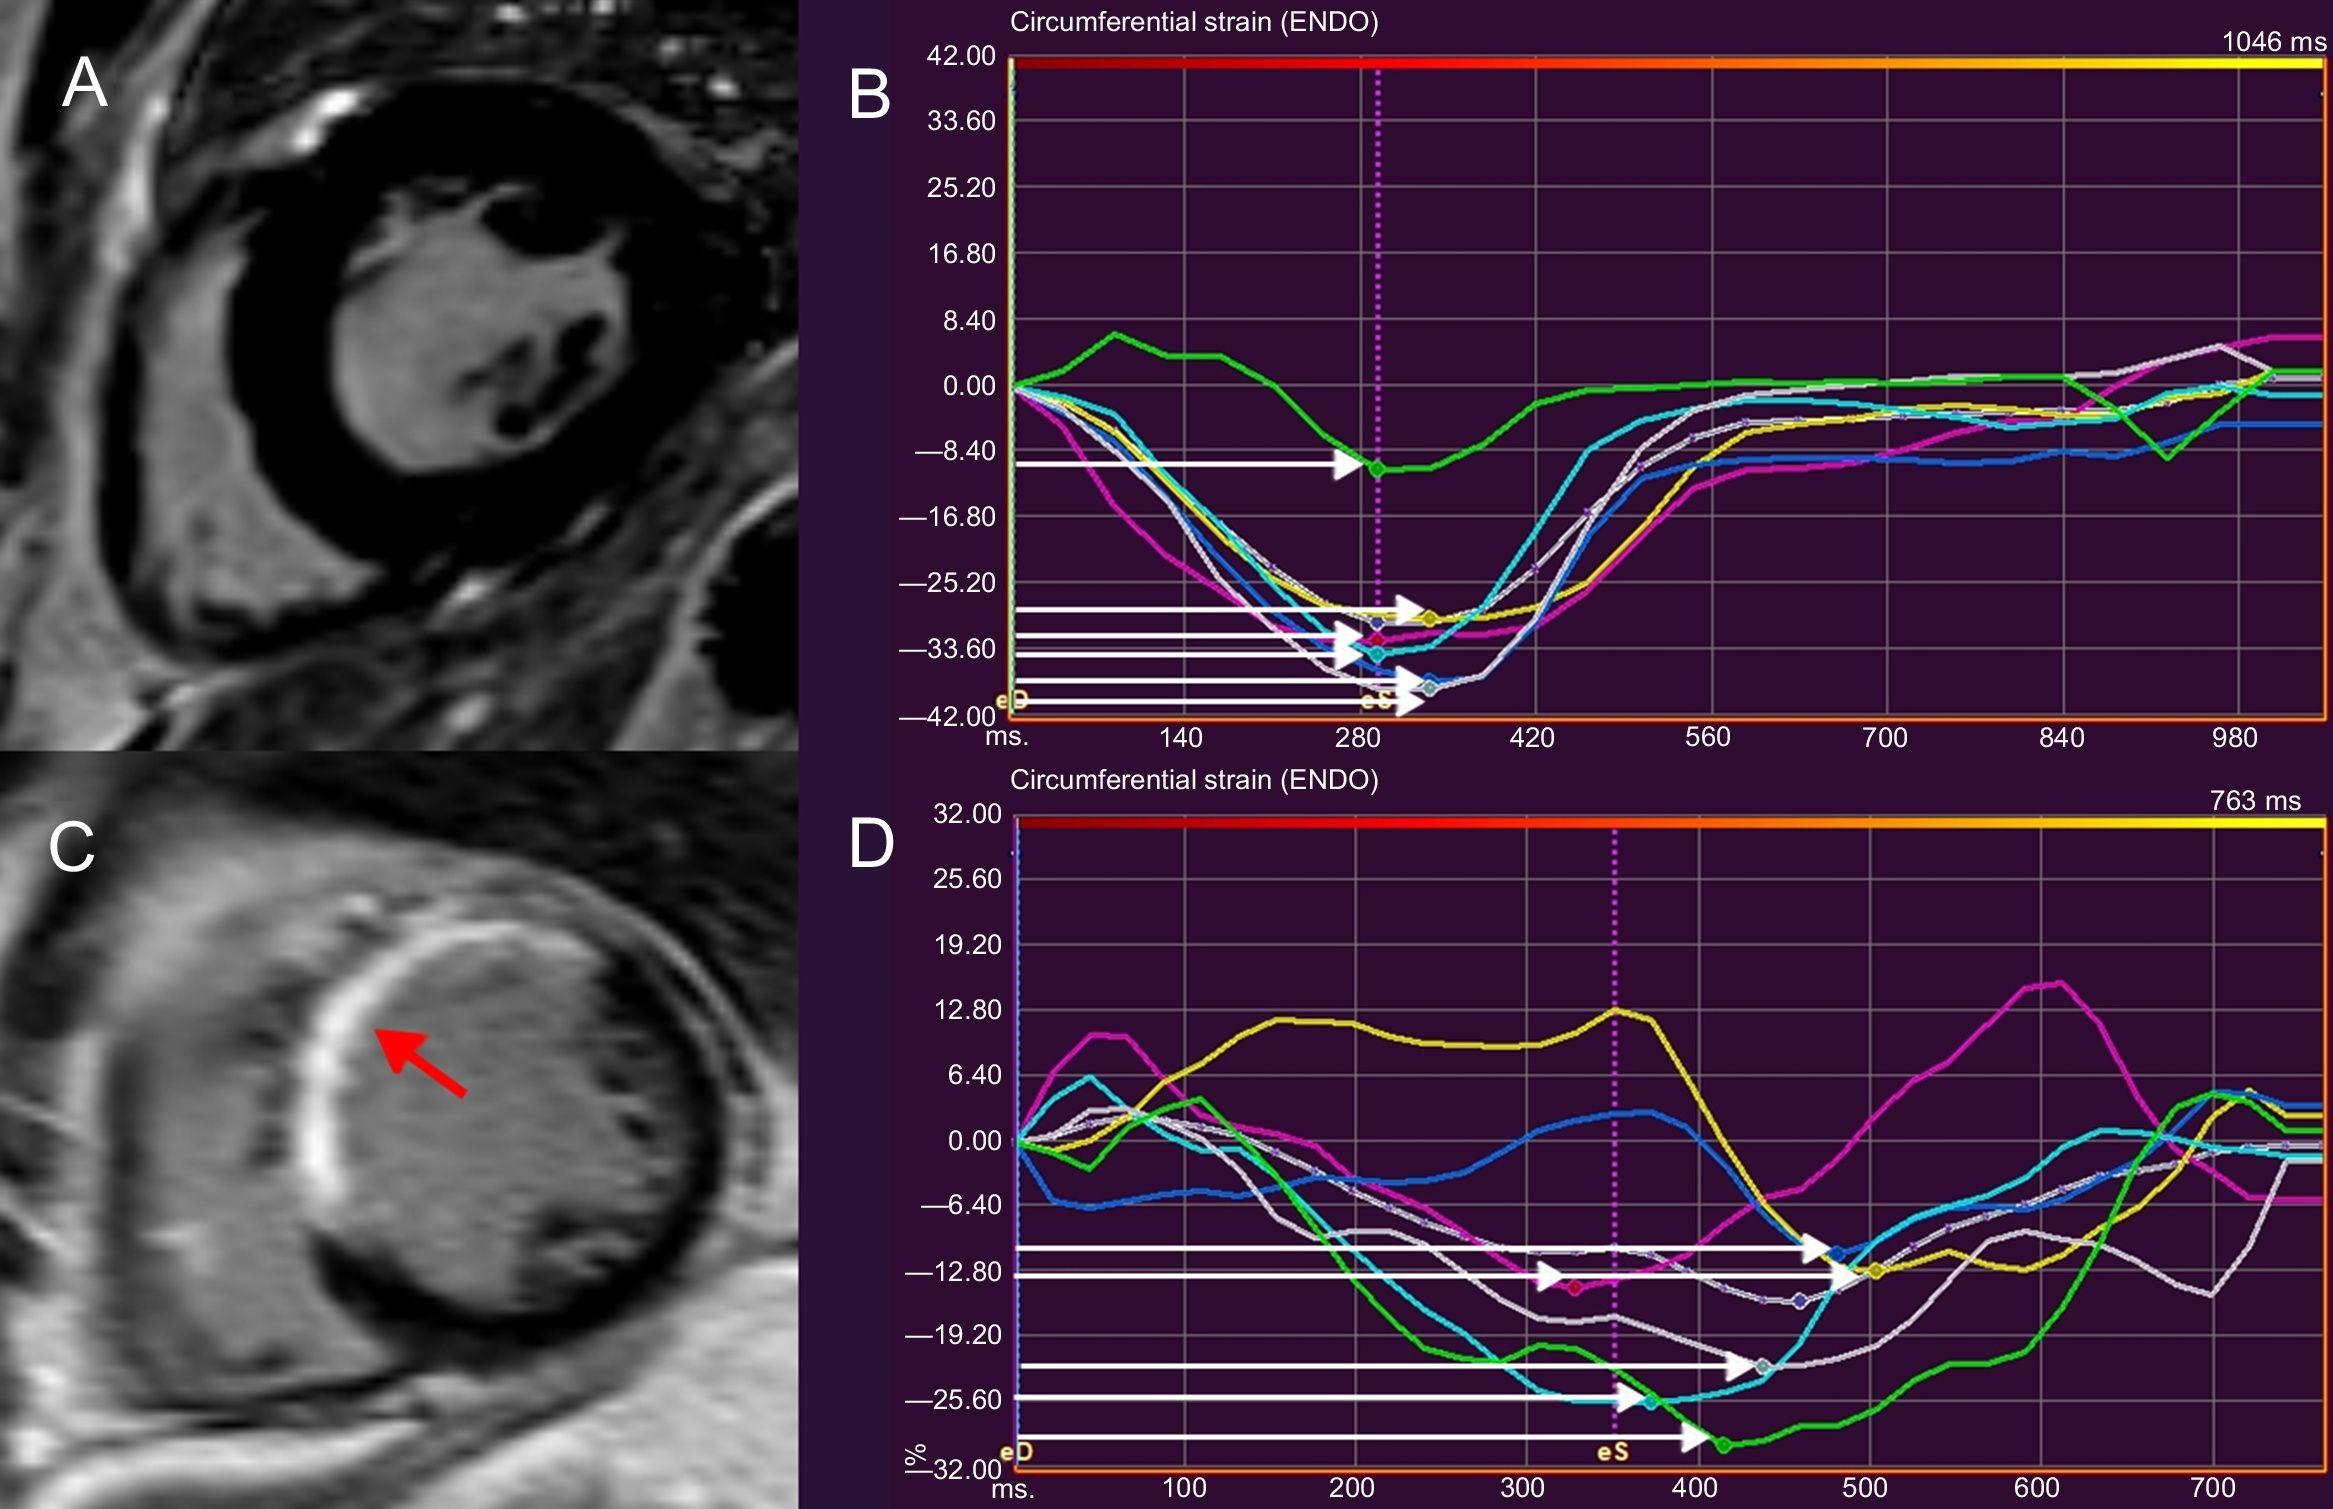The height and width of the screenshot is (1509, 2333).
Task: Click the color timeline bar atop chart B
Action: [x=1666, y=63]
